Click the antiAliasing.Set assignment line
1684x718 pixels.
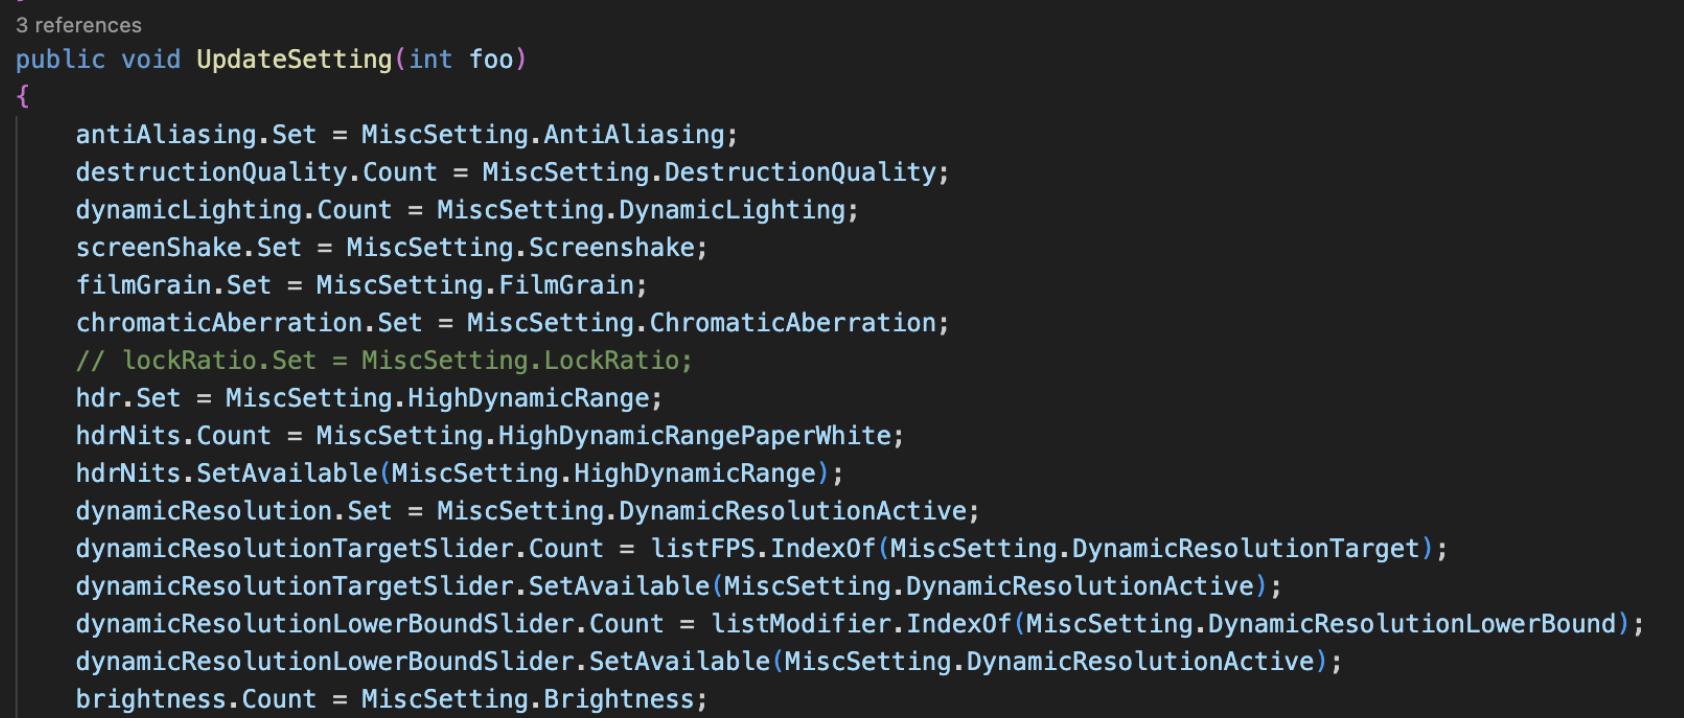407,135
